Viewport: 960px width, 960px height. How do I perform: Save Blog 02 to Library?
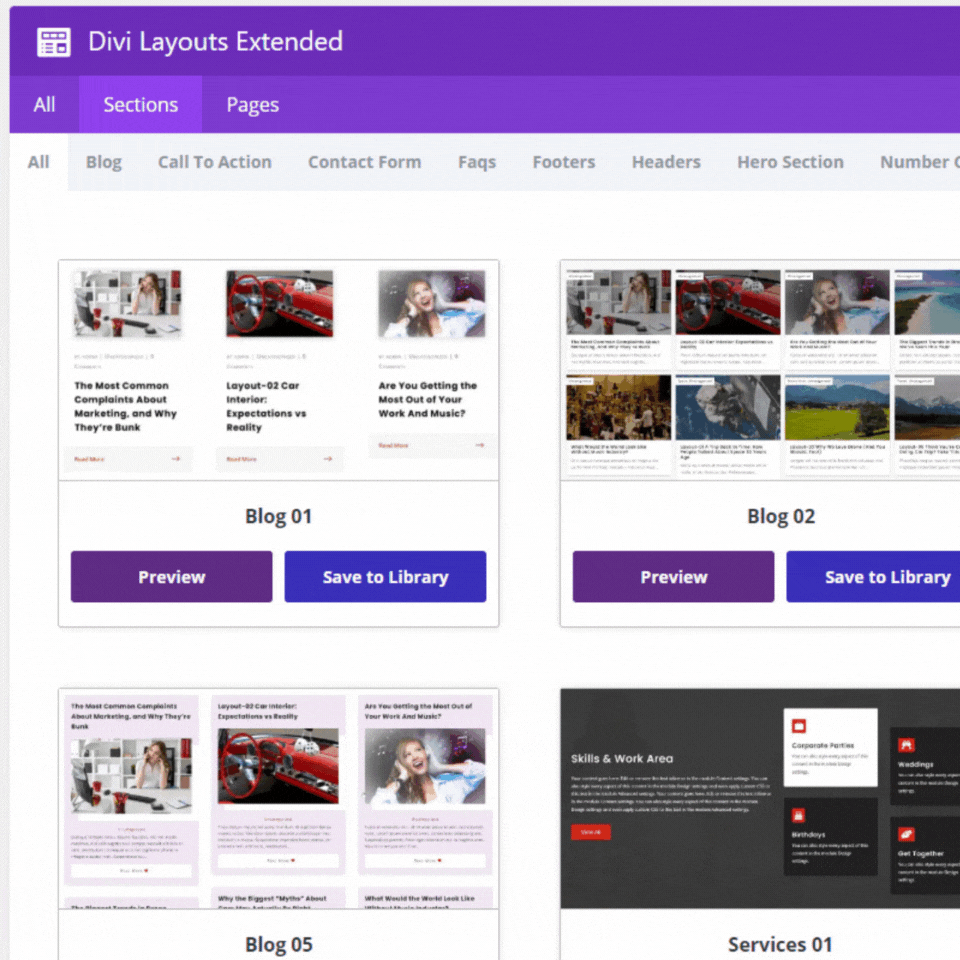pyautogui.click(x=873, y=577)
